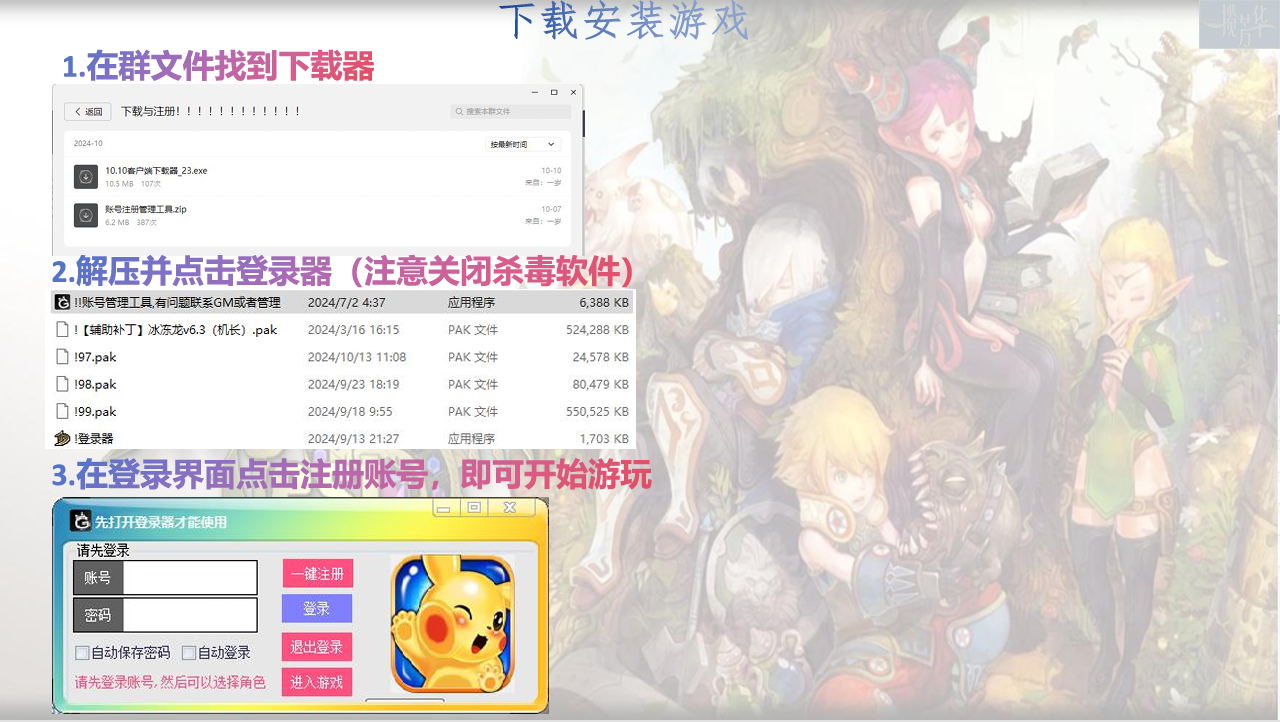Click the 账号管理工具 application icon

click(62, 302)
